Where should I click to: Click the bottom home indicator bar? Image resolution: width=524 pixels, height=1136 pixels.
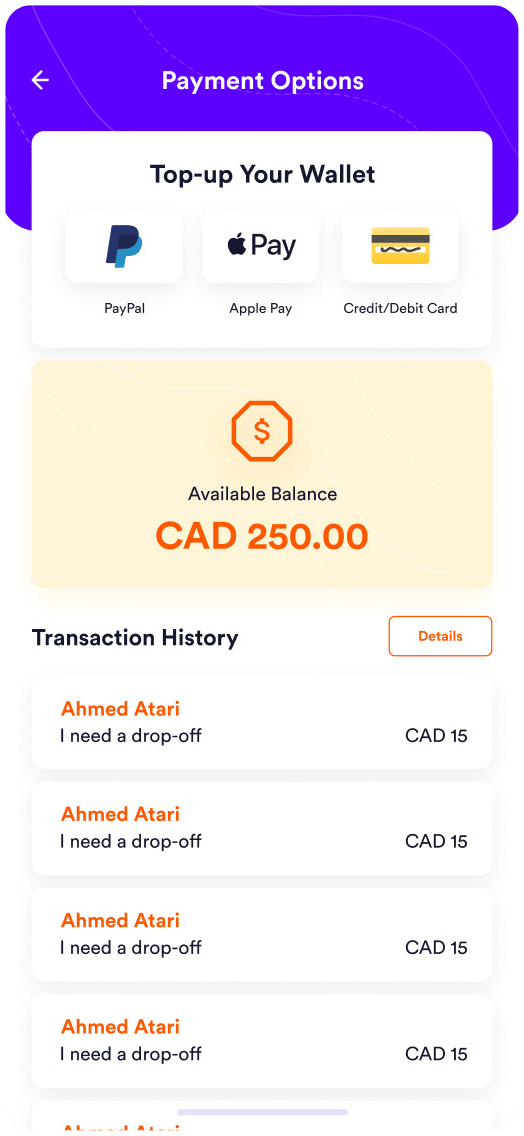(262, 1112)
